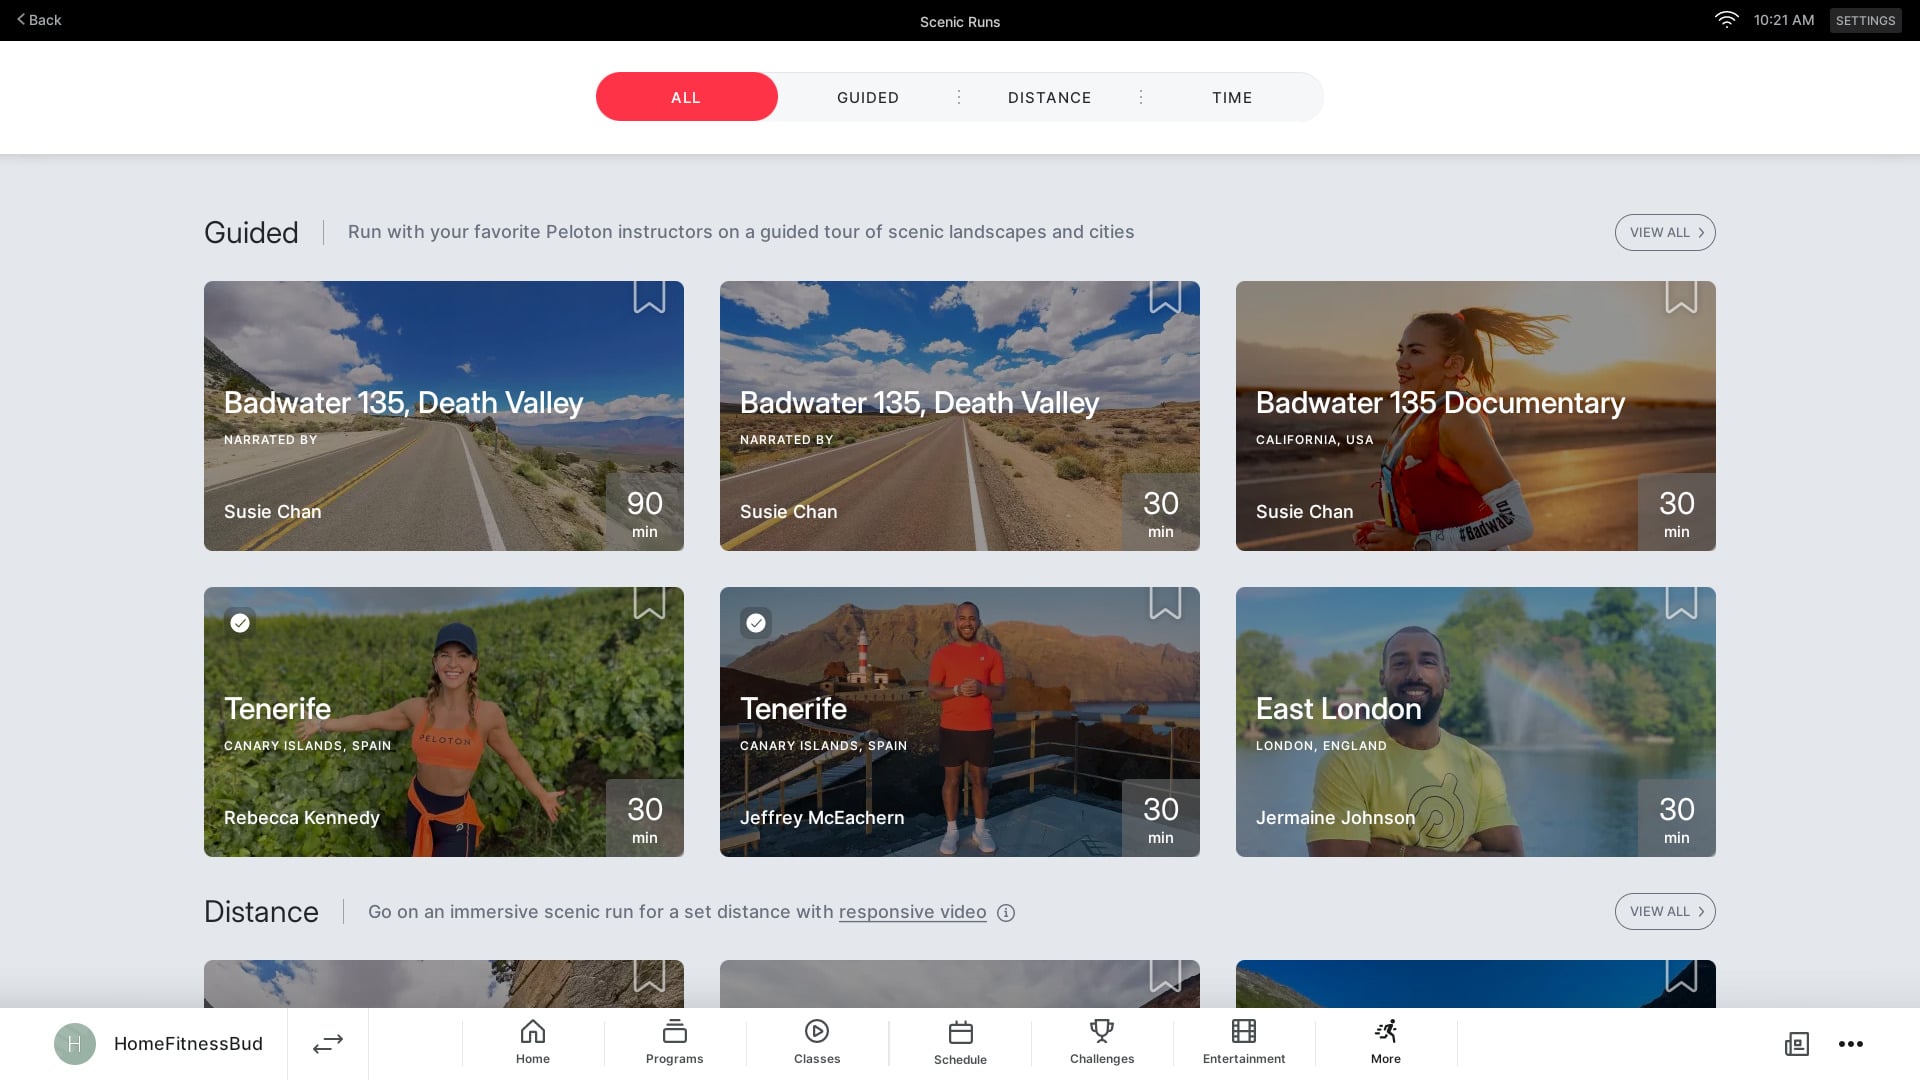Expand Distance section with VIEW ALL
Image resolution: width=1920 pixels, height=1080 pixels.
1665,911
